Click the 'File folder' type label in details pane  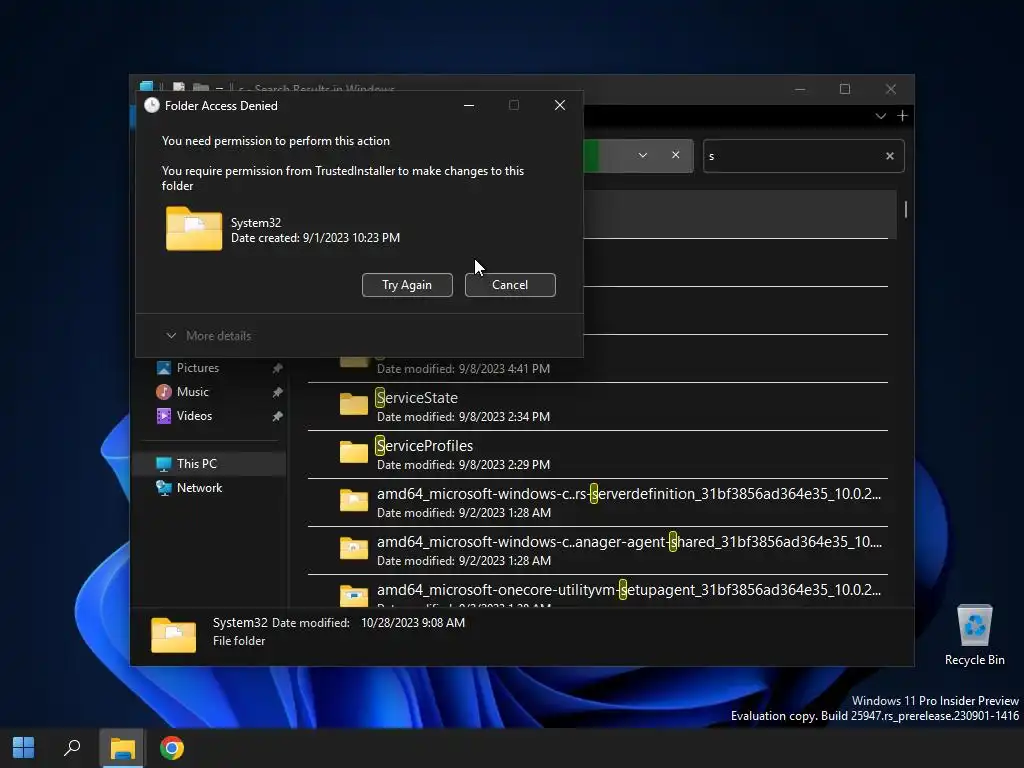pos(239,641)
